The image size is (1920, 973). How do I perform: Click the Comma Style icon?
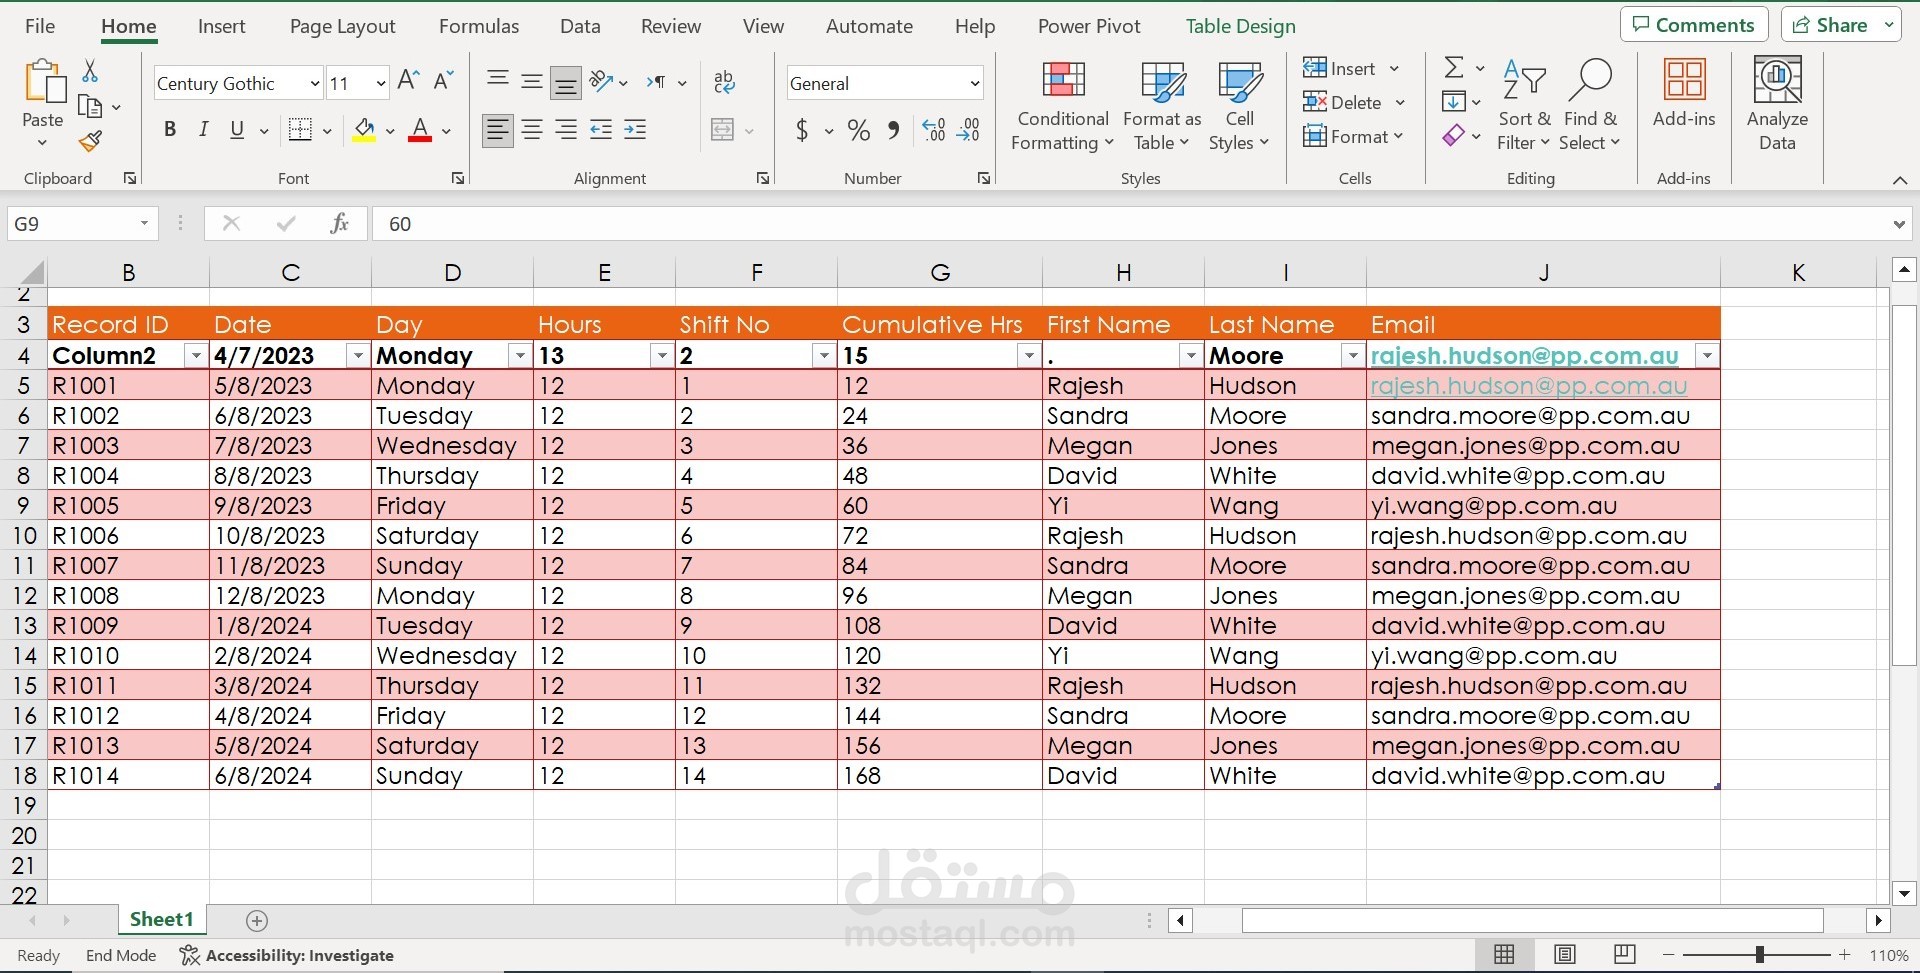point(894,130)
